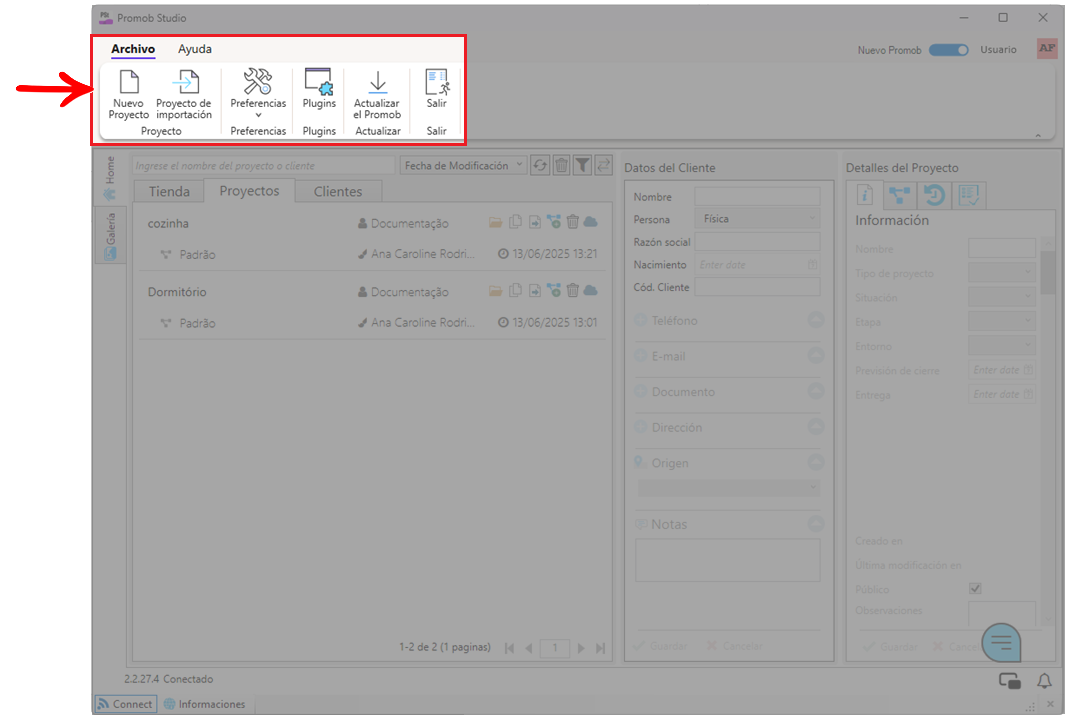Jump to last page of projects

point(600,648)
